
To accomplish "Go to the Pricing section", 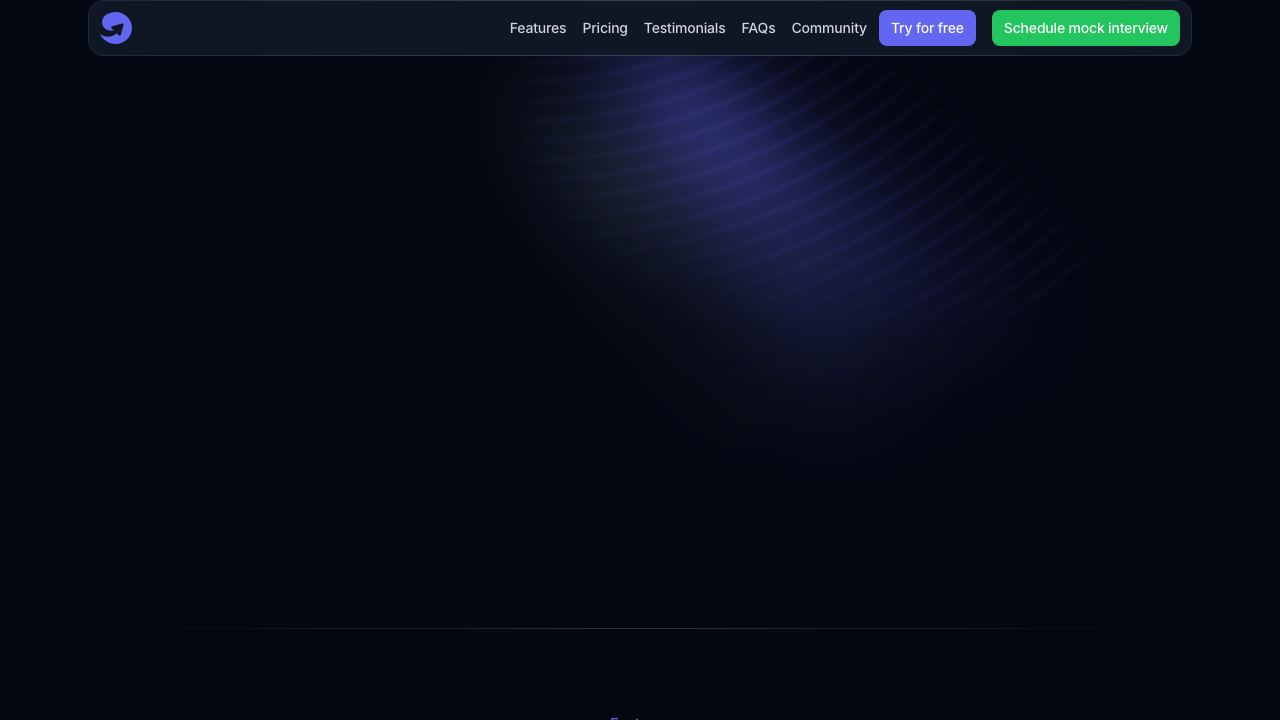I will pos(605,28).
